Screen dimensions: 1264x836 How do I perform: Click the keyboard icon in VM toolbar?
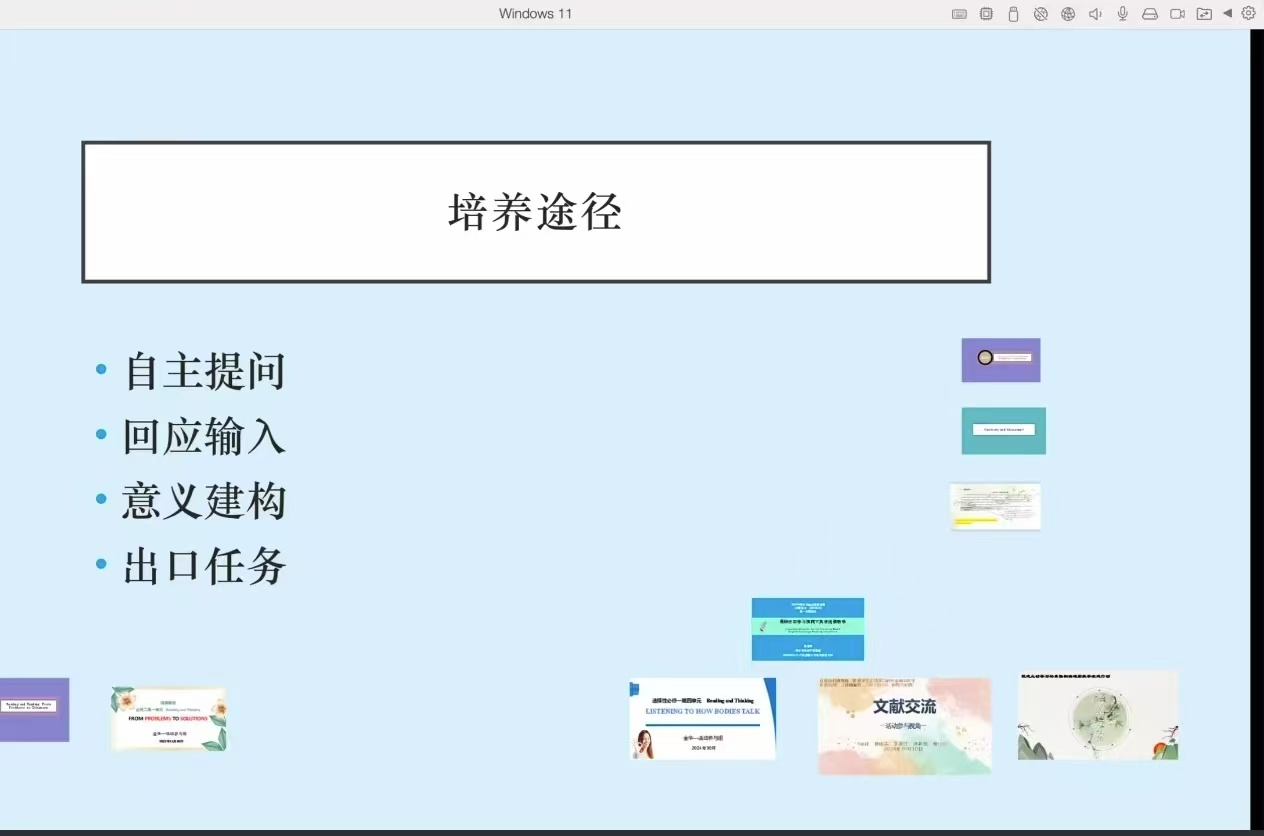coord(959,14)
